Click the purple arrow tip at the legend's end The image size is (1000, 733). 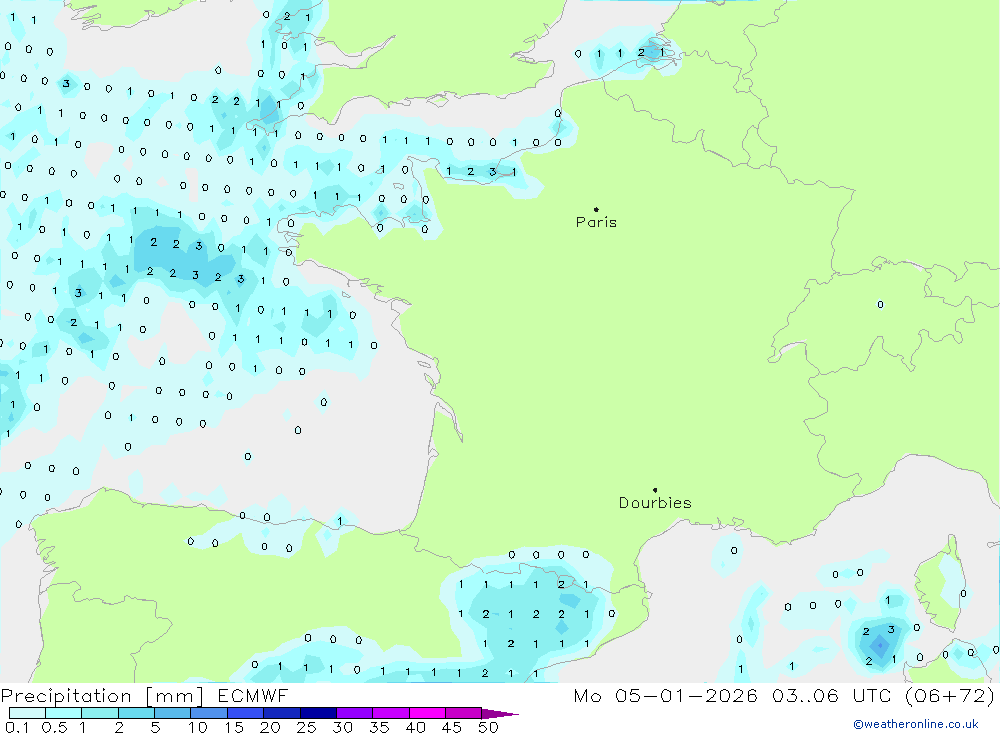coord(500,714)
